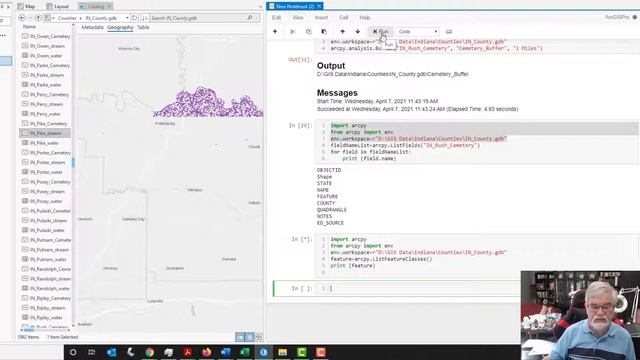Click the IN_Ripley_water feature class icon
640x360 pixels.
pyautogui.click(x=25, y=317)
